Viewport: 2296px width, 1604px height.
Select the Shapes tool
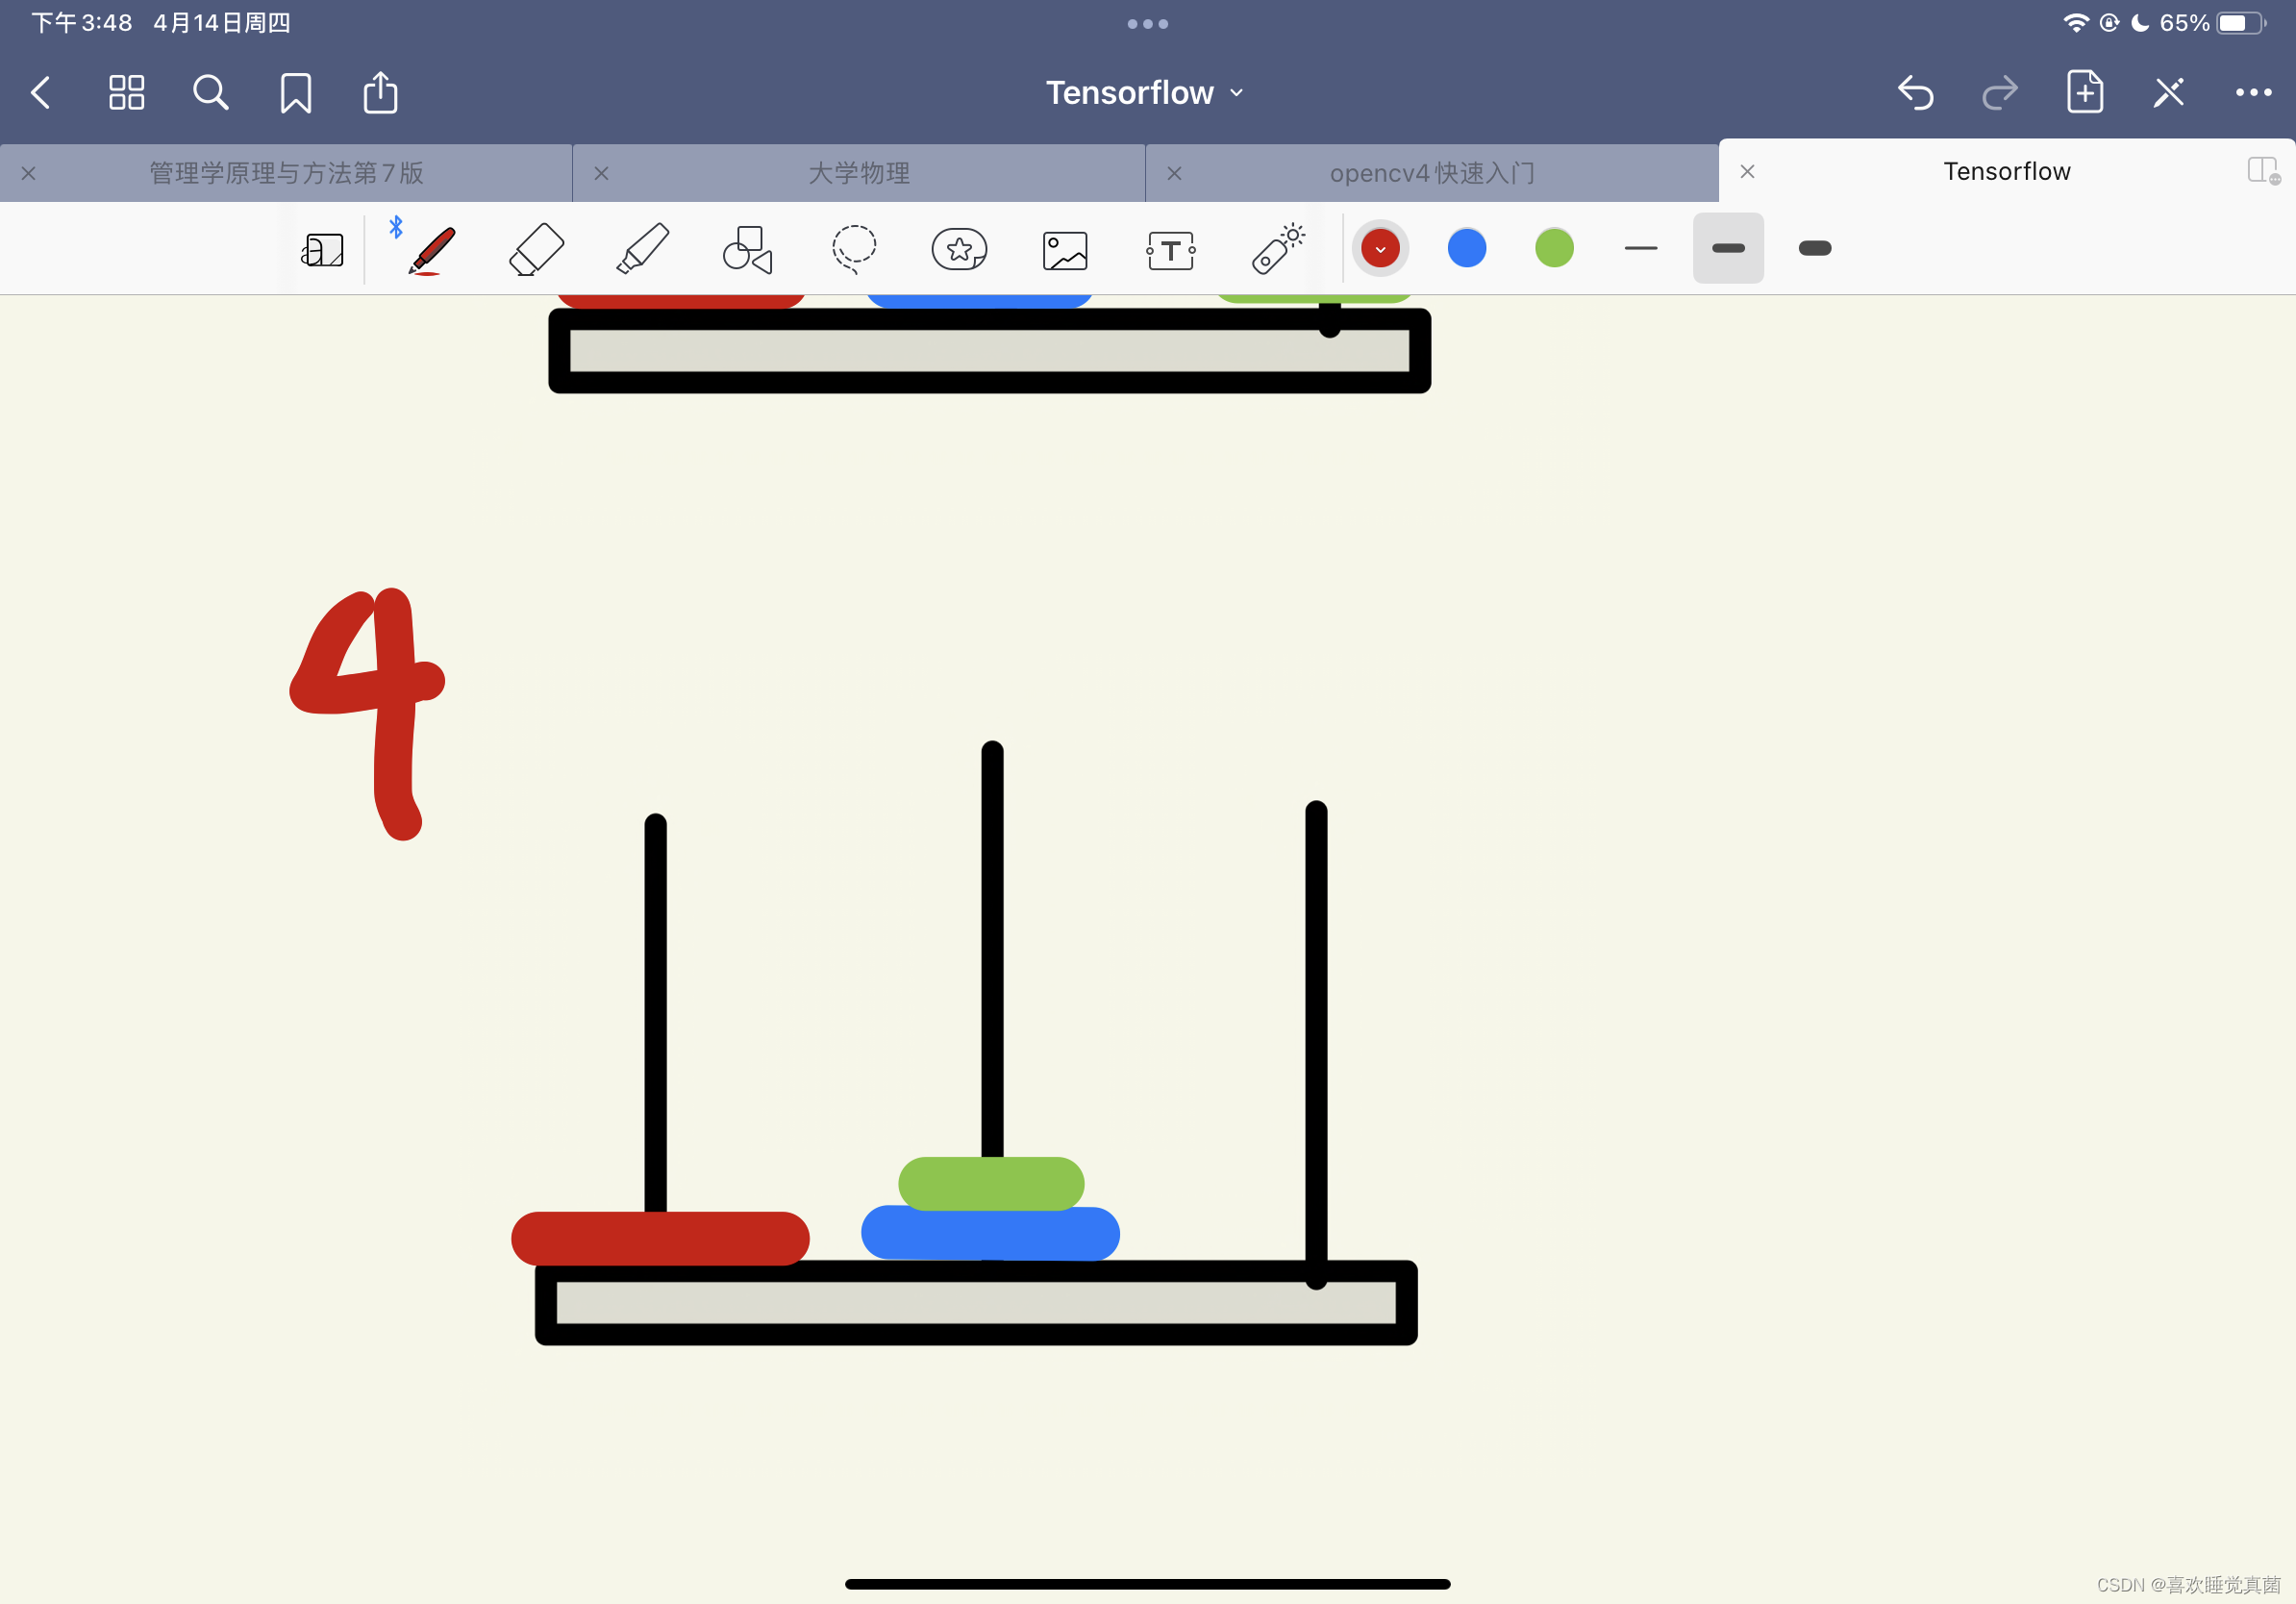coord(747,249)
